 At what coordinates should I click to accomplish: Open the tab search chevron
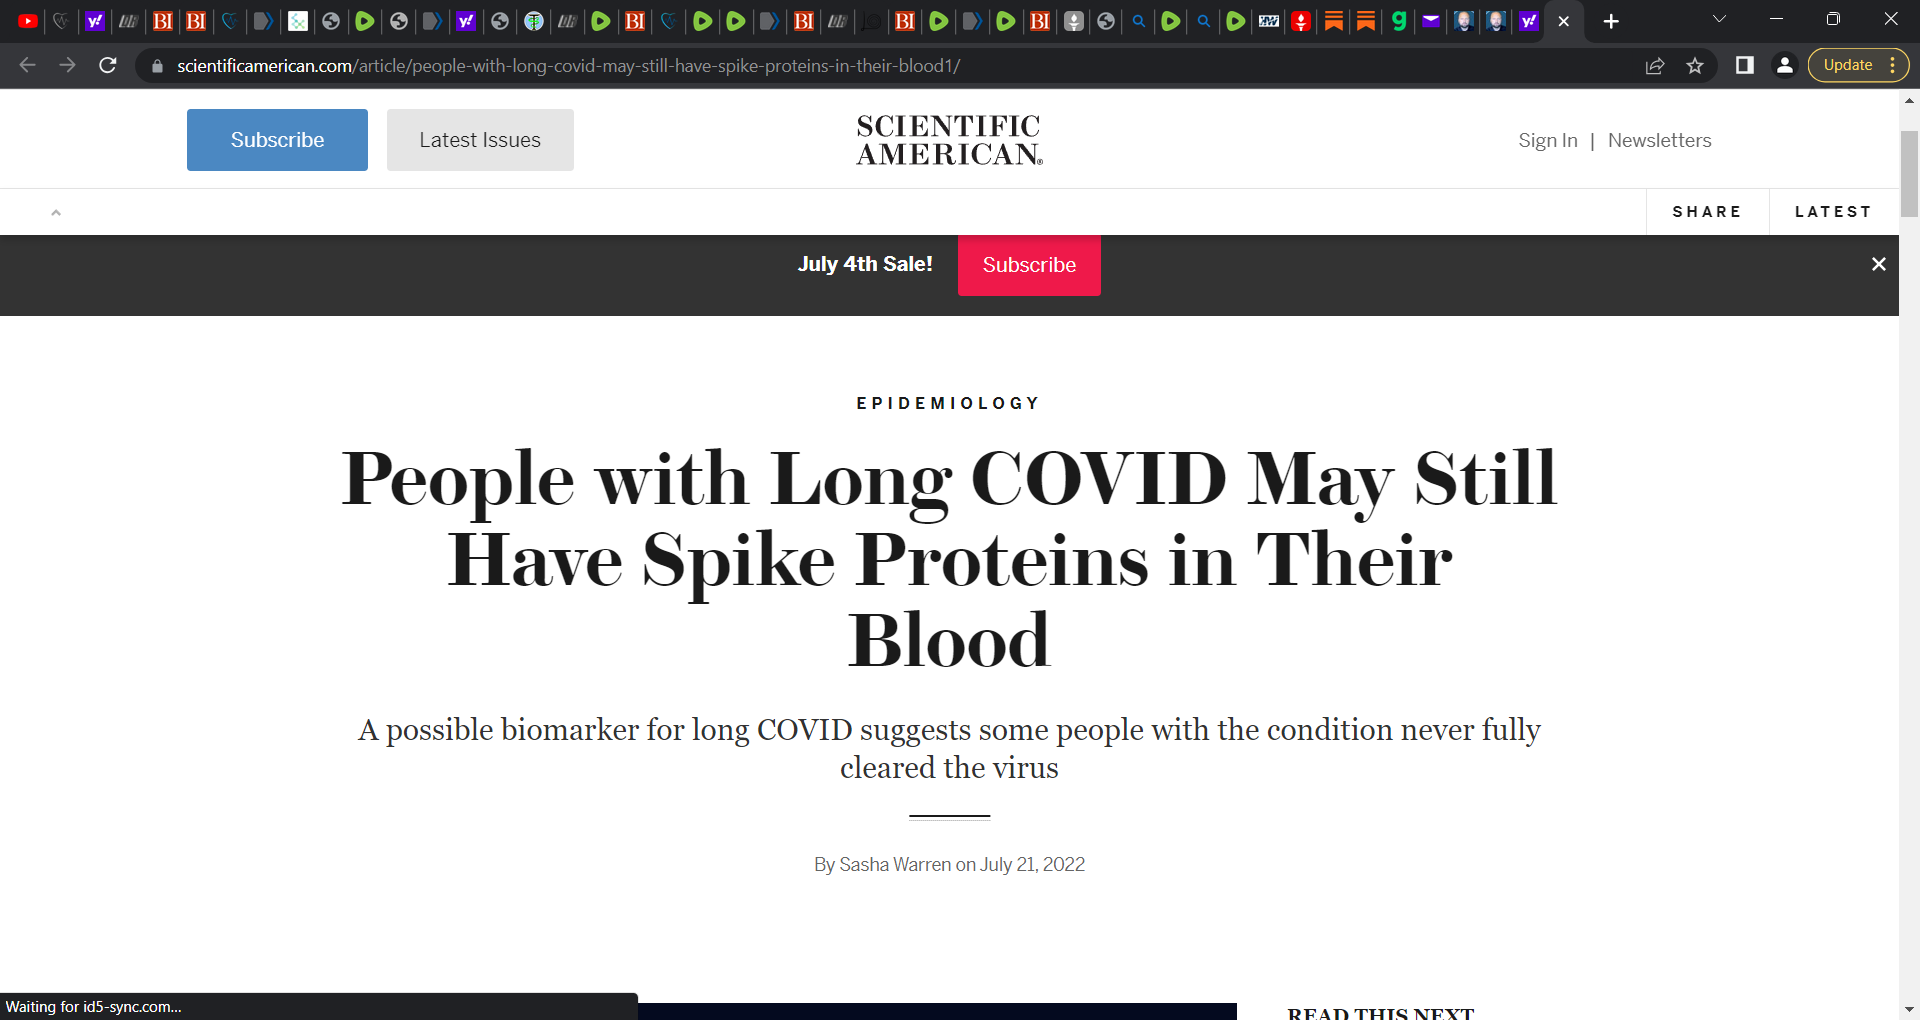tap(1719, 18)
